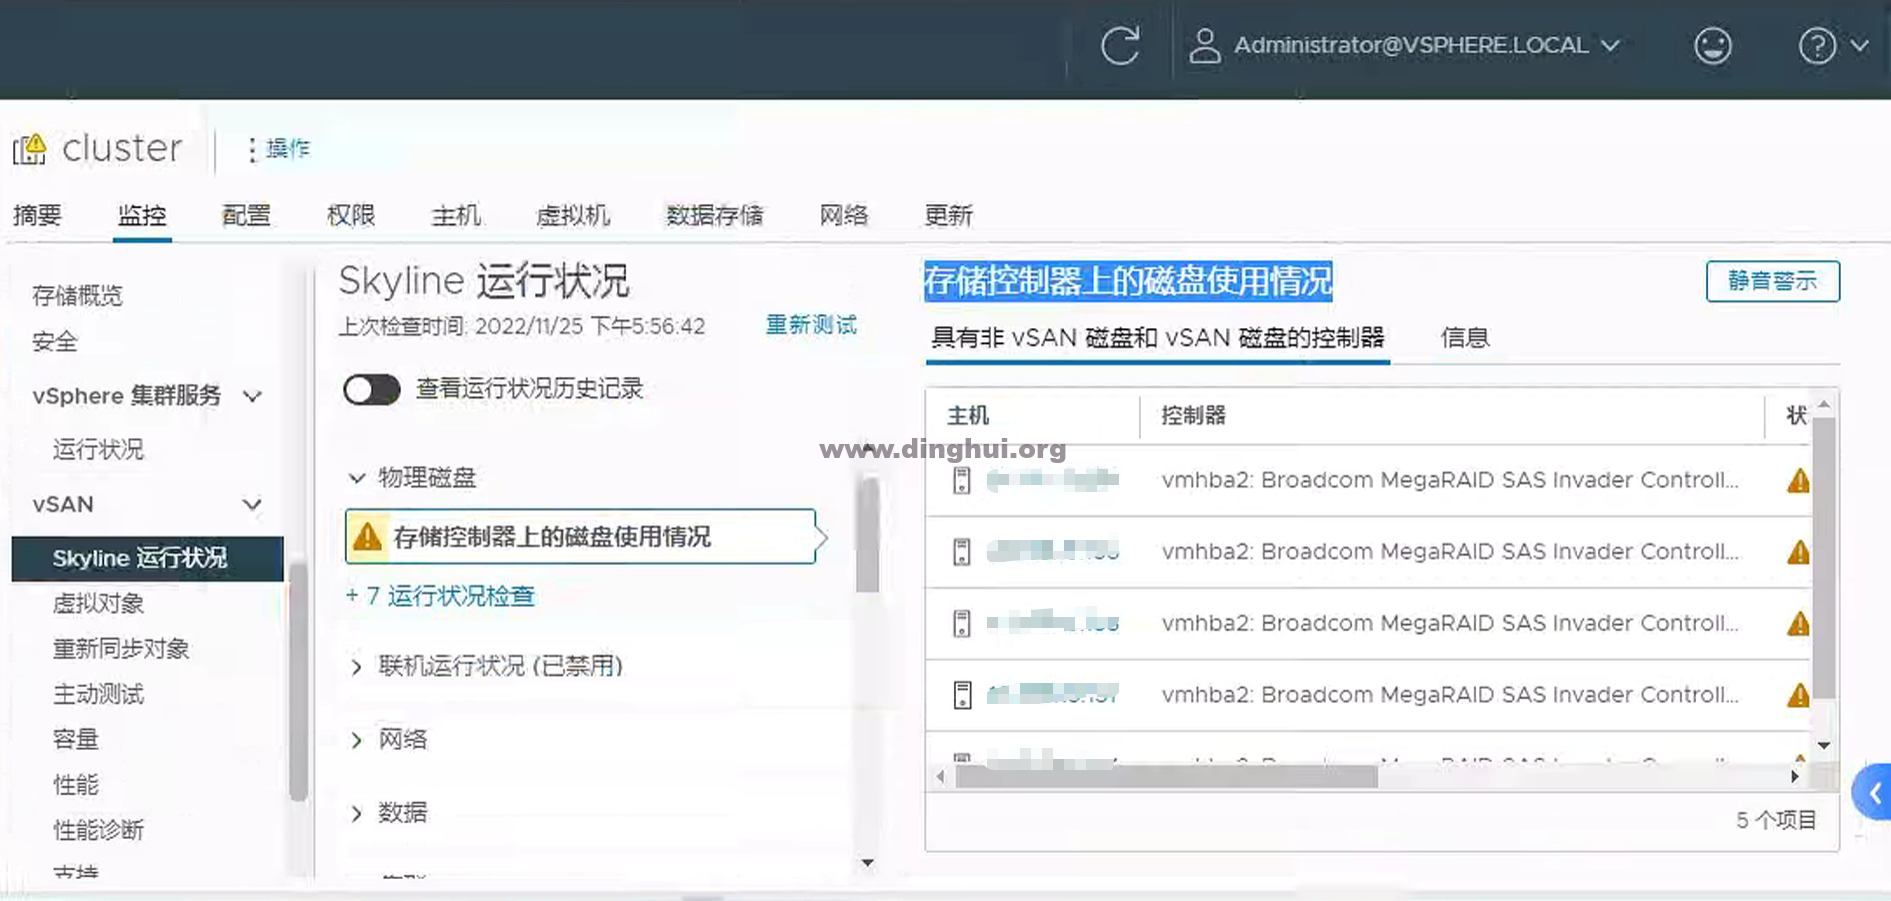Click the table's scroll down arrow
Screen dimensions: 1891x901
click(x=1824, y=746)
